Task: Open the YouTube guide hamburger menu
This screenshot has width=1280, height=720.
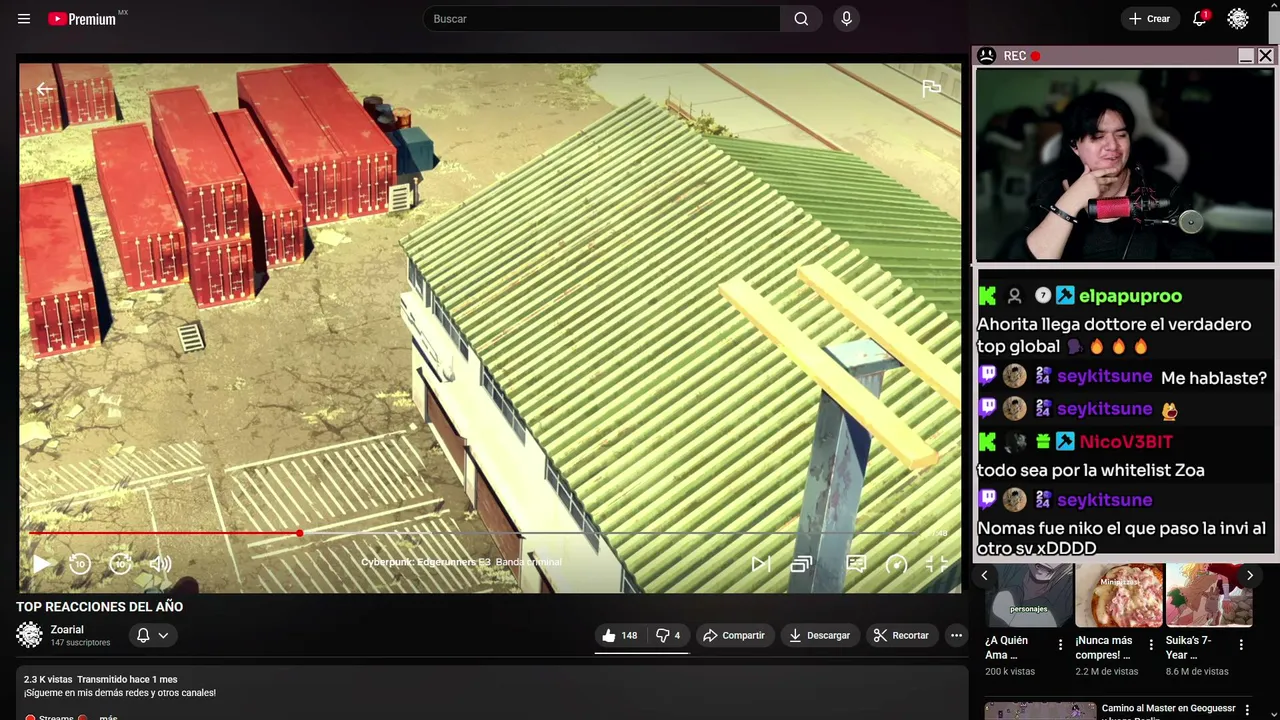Action: click(24, 19)
